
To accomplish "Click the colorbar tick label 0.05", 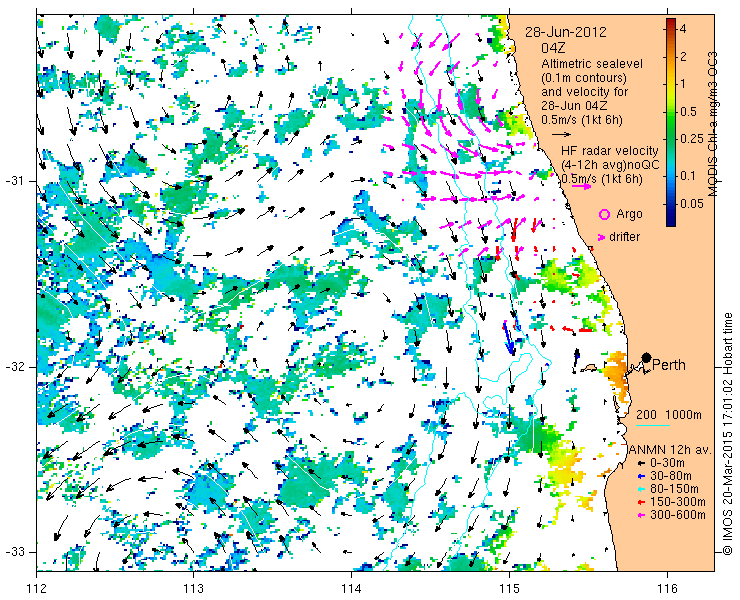I will tap(691, 204).
